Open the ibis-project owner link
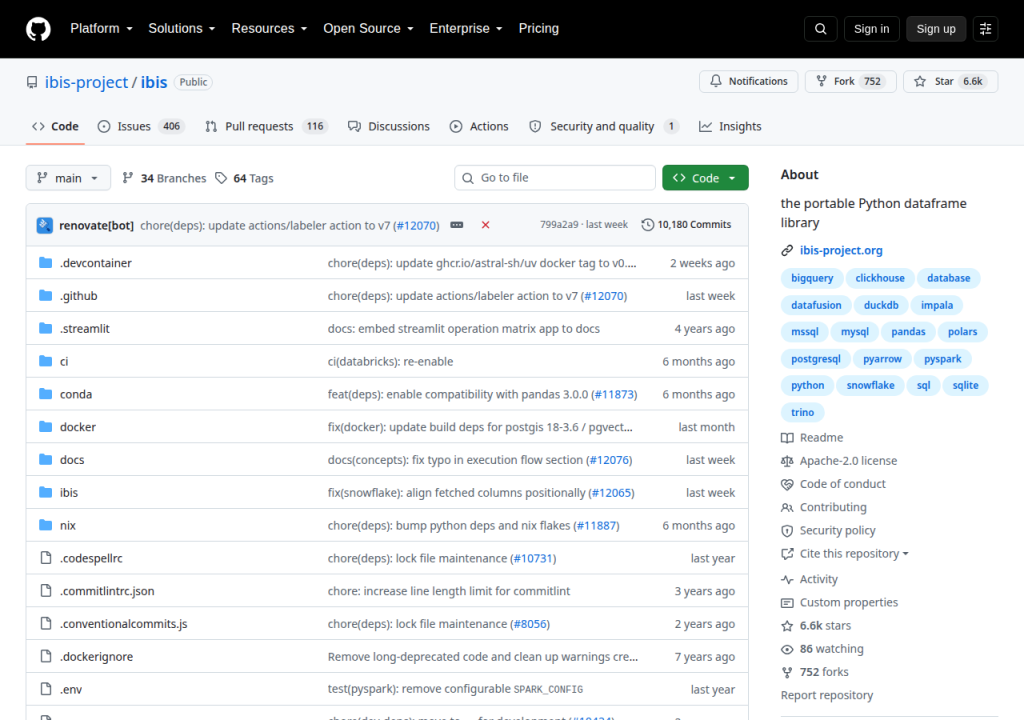The height and width of the screenshot is (720, 1024). pos(86,82)
